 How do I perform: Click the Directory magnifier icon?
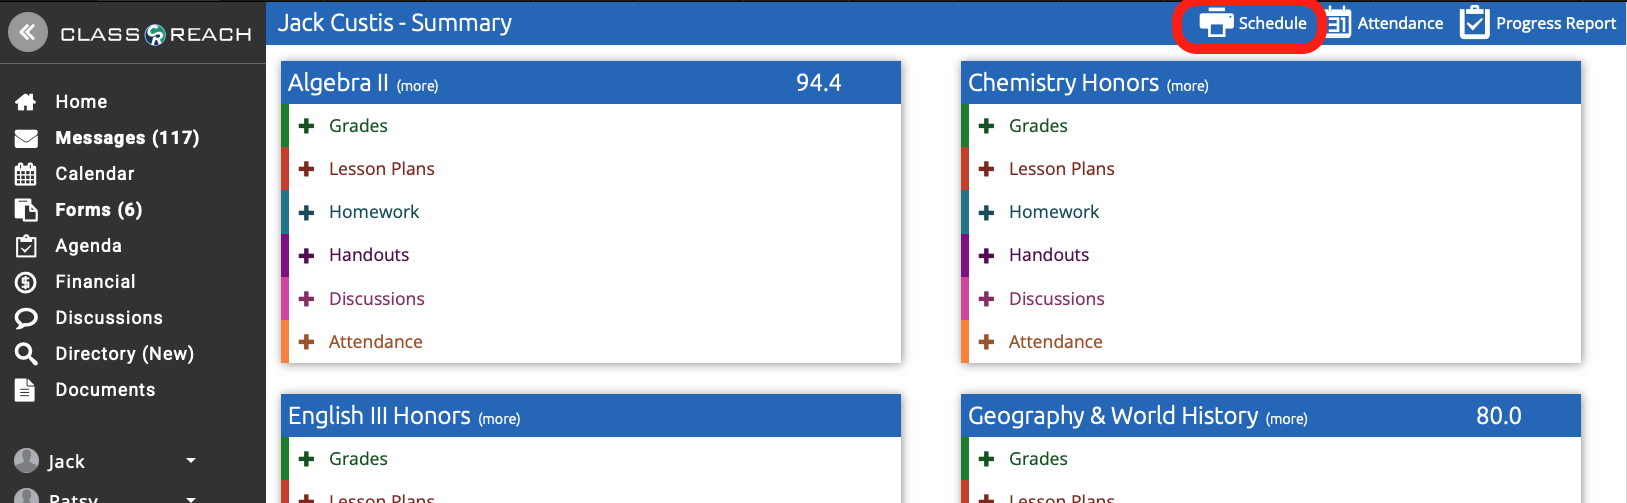[x=26, y=354]
